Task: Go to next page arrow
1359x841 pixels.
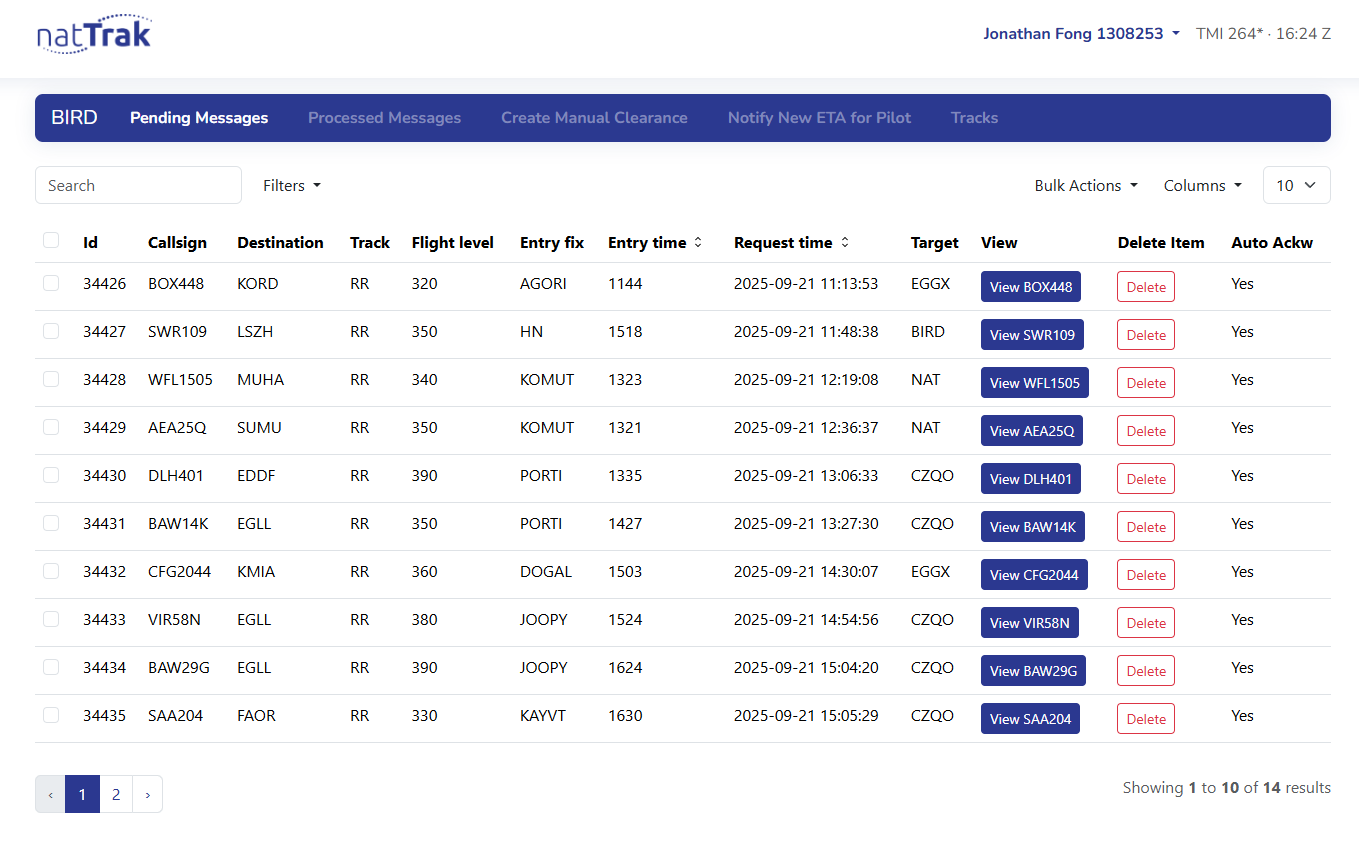Action: coord(147,794)
